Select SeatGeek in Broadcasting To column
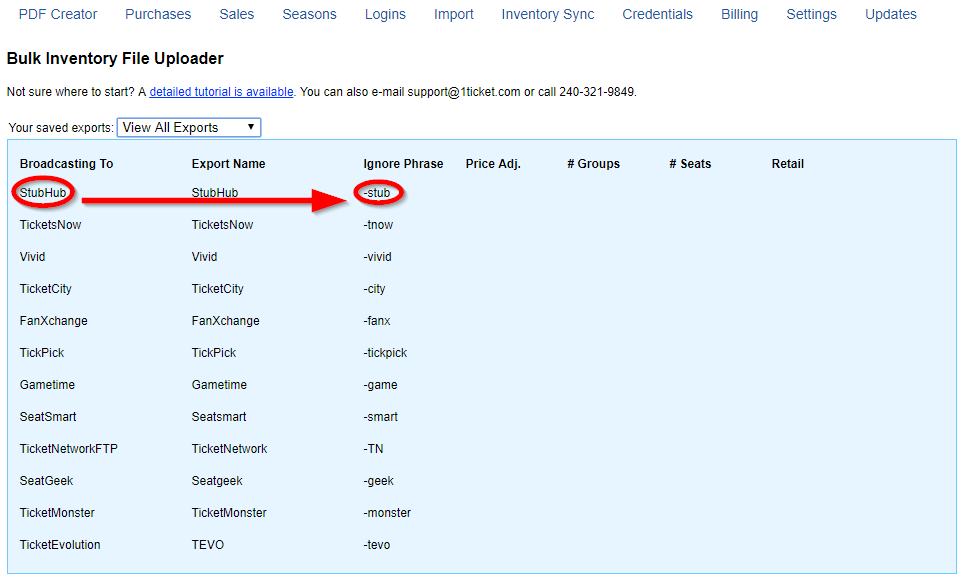This screenshot has height=582, width=966. coord(47,481)
